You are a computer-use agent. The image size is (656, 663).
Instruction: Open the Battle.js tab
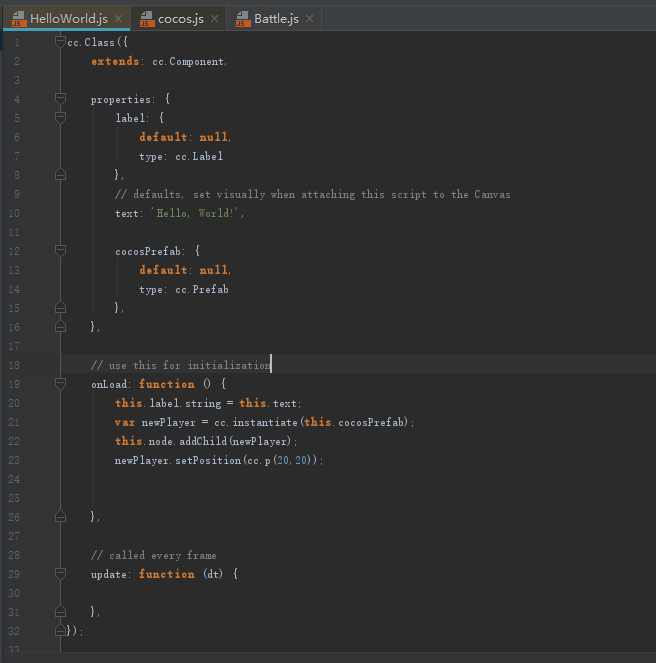(276, 19)
